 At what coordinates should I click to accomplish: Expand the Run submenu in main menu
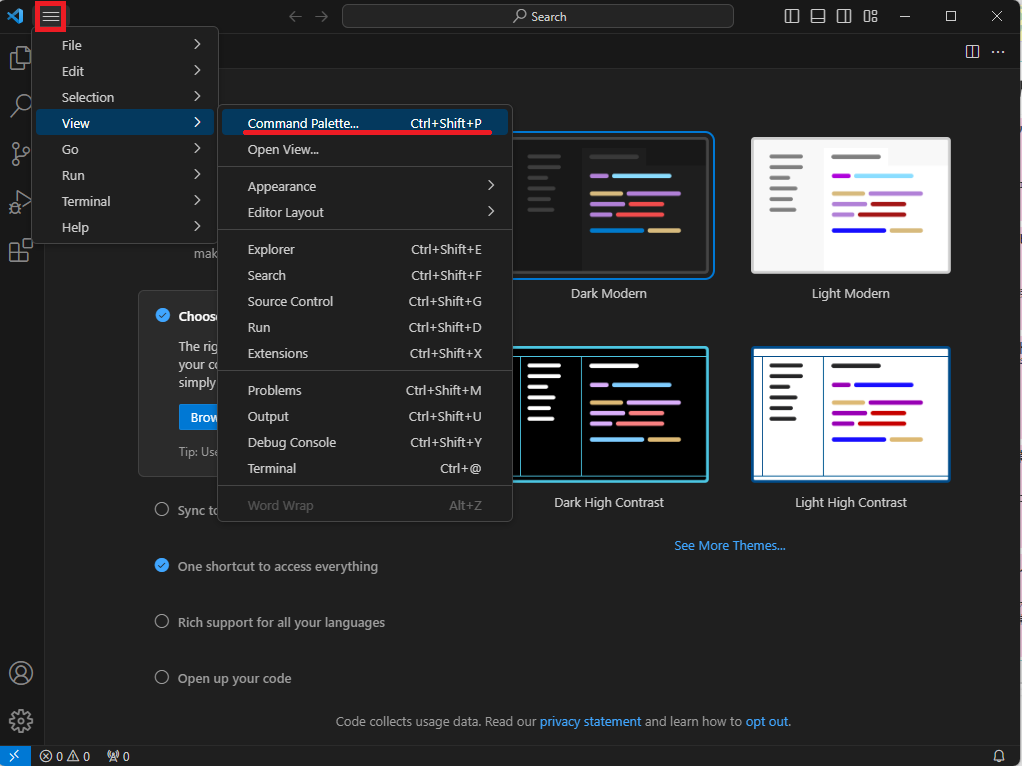pyautogui.click(x=124, y=175)
